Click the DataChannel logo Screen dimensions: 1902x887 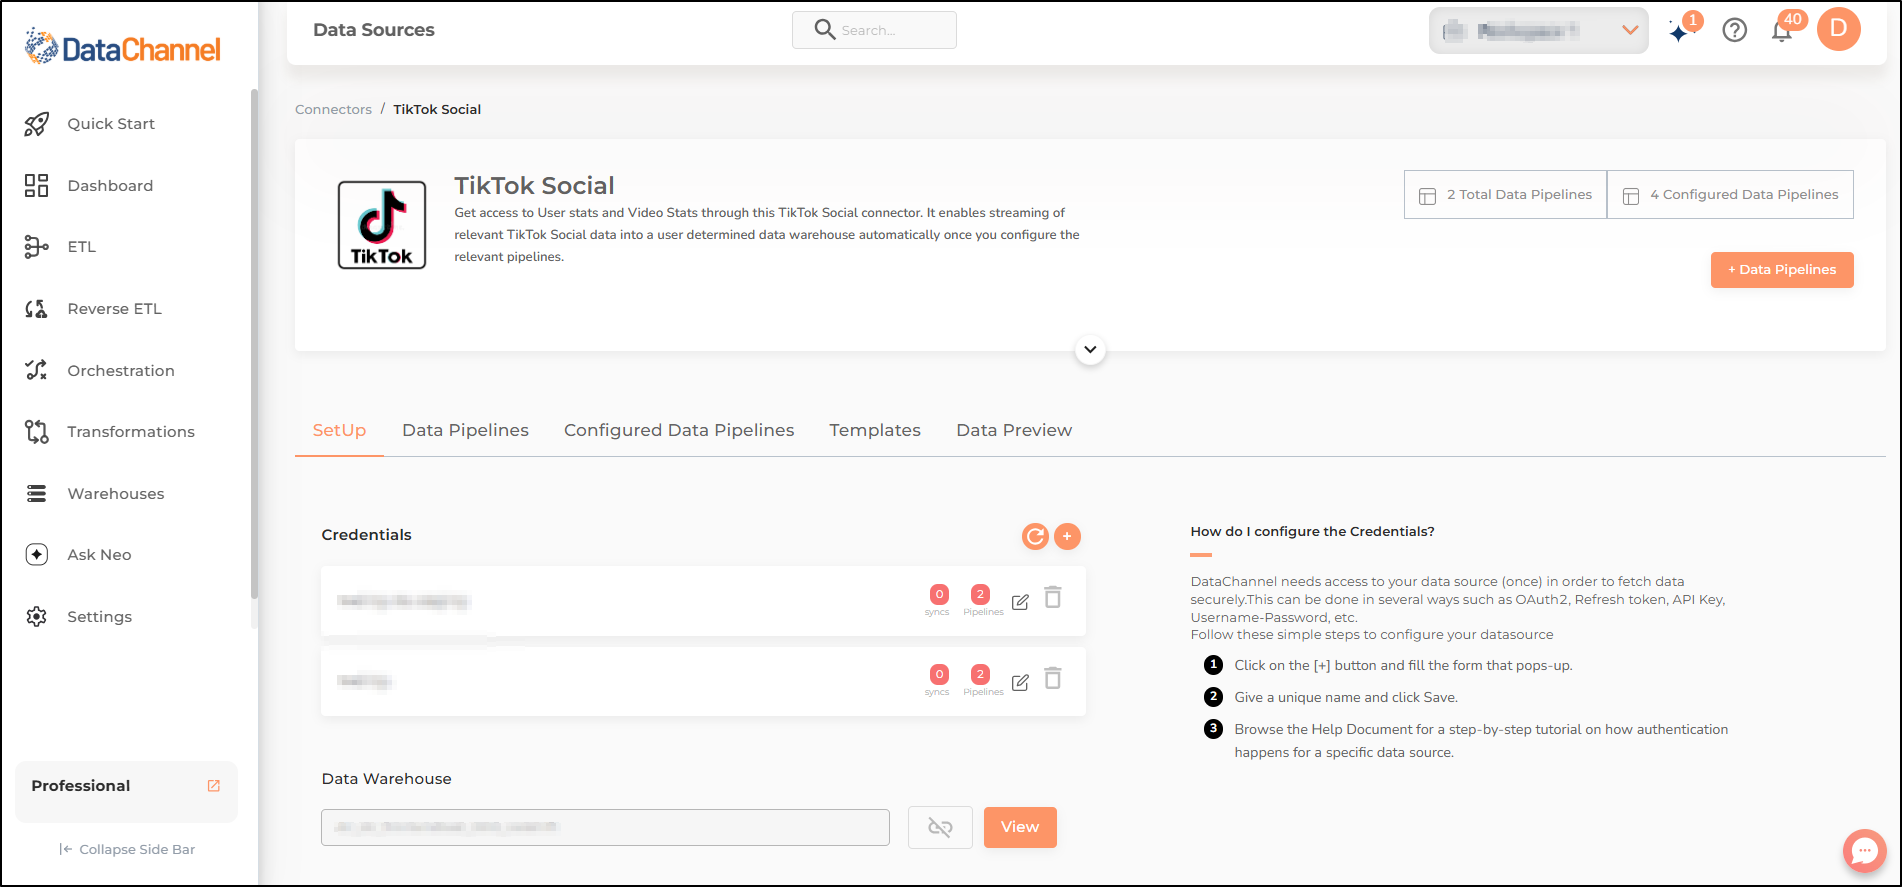click(123, 48)
